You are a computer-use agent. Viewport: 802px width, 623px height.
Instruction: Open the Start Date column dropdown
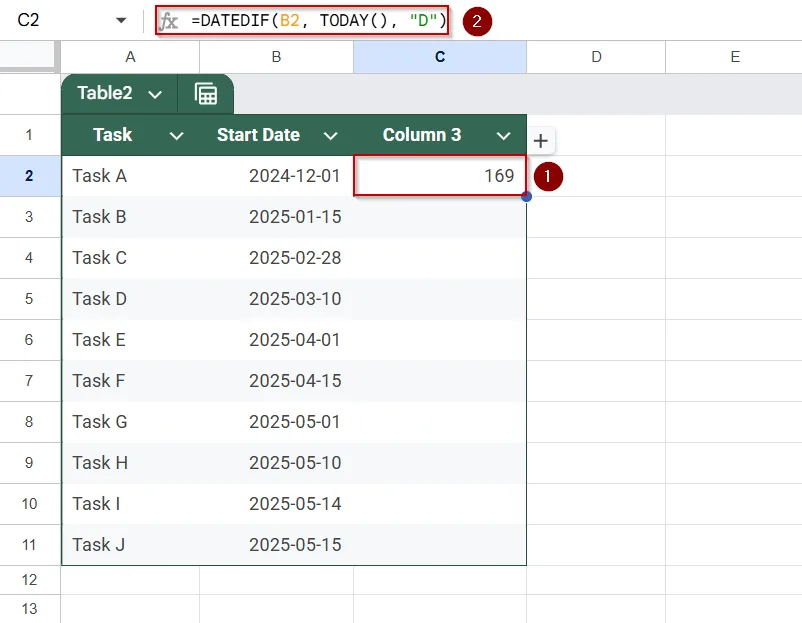pyautogui.click(x=330, y=136)
